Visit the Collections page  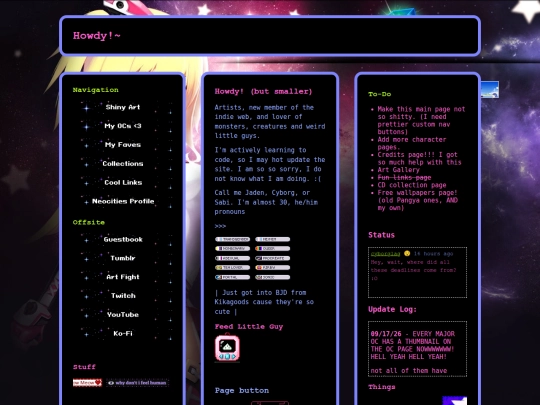coord(123,164)
